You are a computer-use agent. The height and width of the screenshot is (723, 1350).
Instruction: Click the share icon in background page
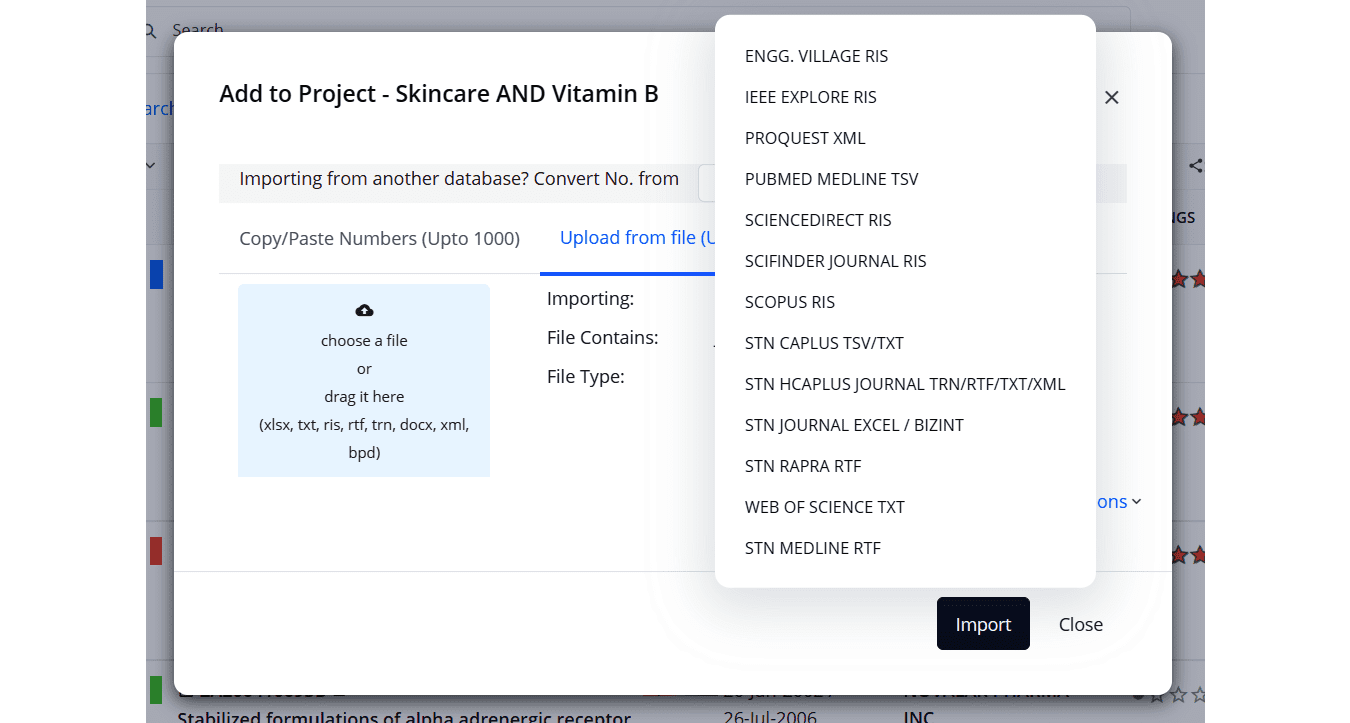(1196, 166)
